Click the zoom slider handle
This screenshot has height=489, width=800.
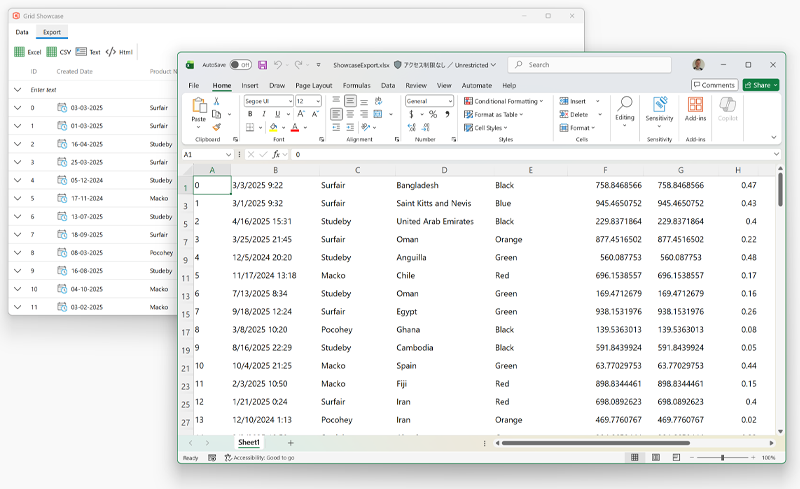click(722, 457)
